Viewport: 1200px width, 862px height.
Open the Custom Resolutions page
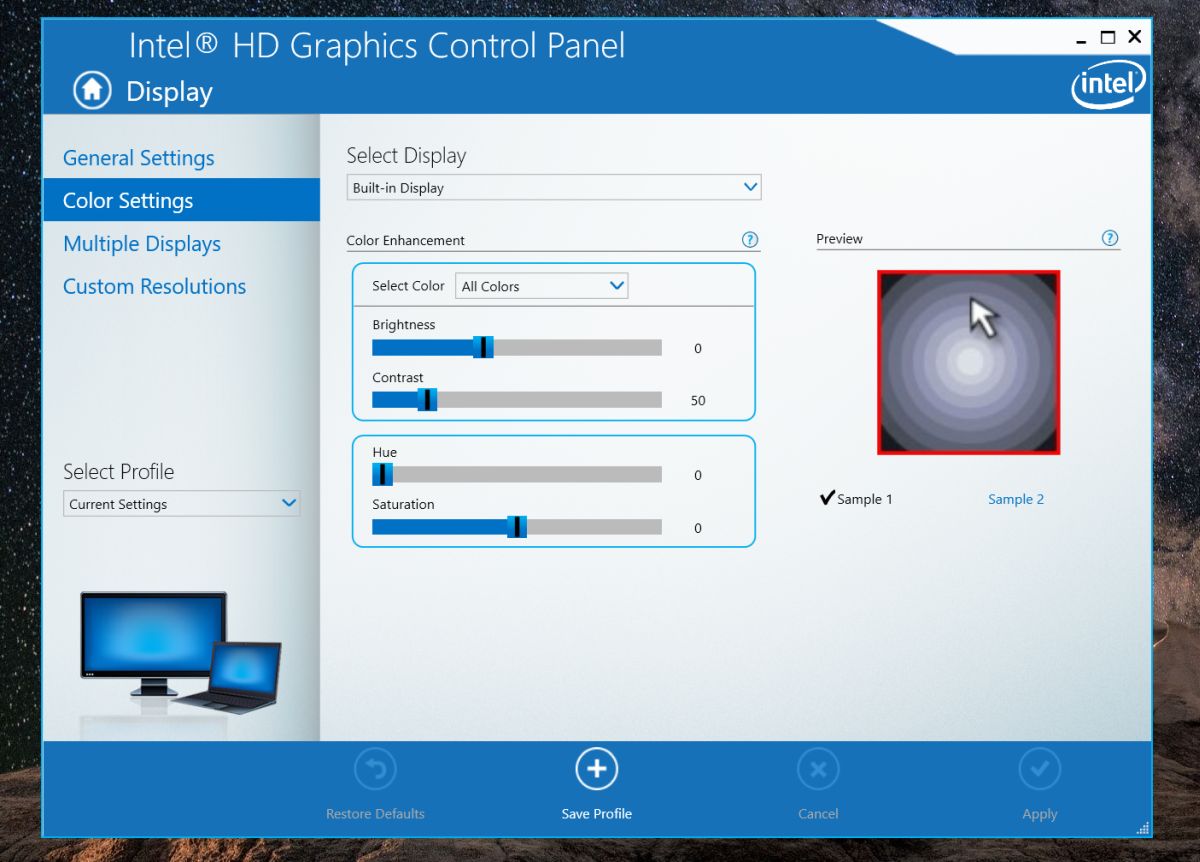pos(154,286)
